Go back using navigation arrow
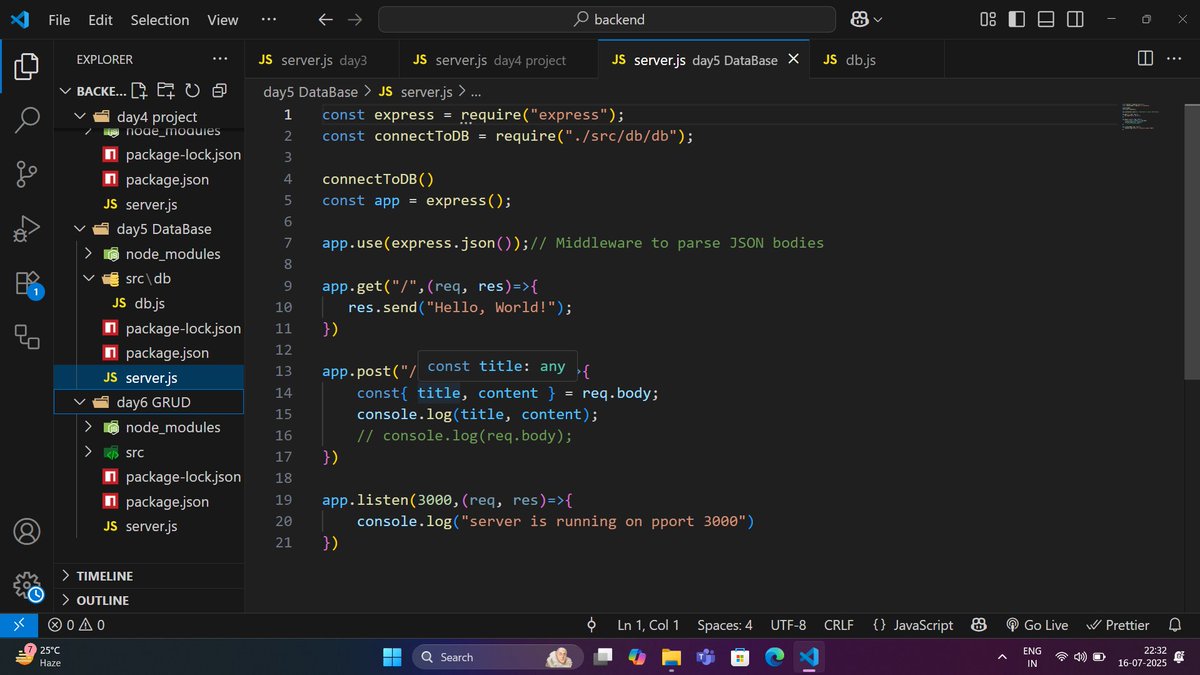Image resolution: width=1200 pixels, height=675 pixels. (325, 19)
